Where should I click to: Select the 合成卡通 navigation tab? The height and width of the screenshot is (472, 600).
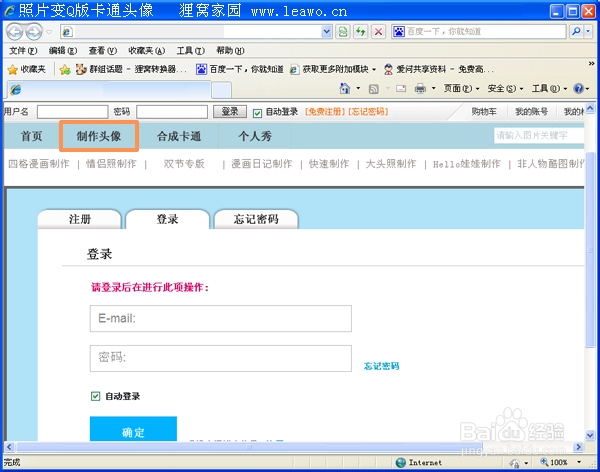coord(179,136)
